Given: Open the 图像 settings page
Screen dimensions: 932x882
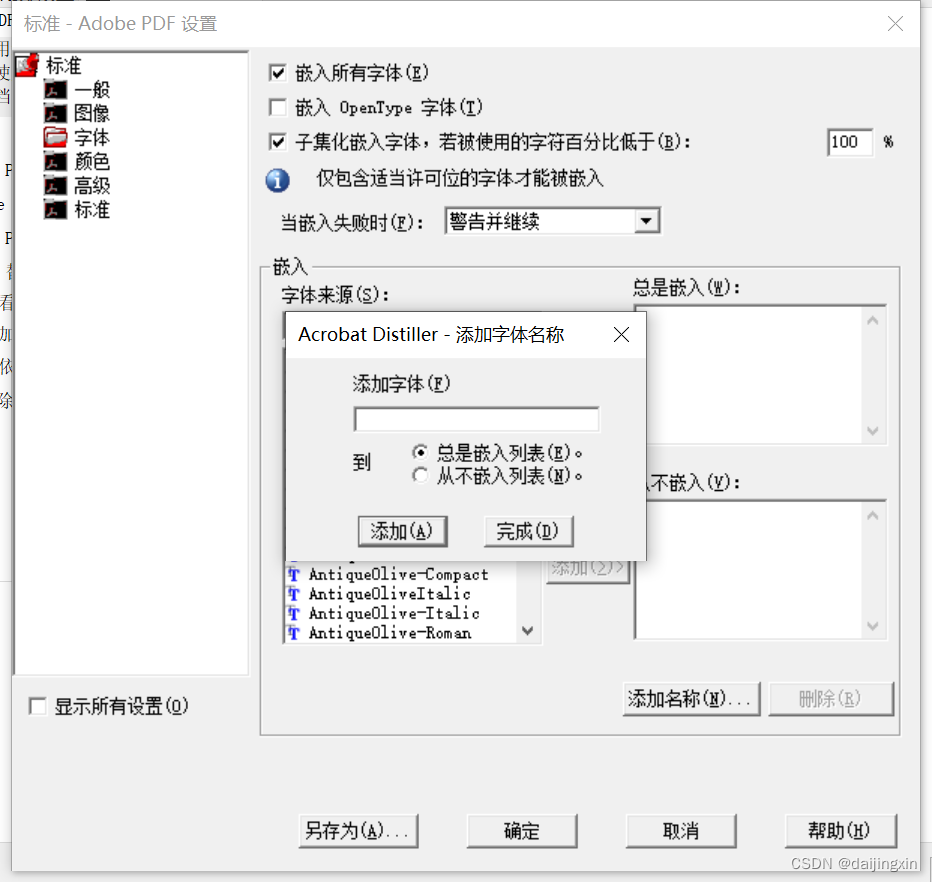Looking at the screenshot, I should [92, 113].
